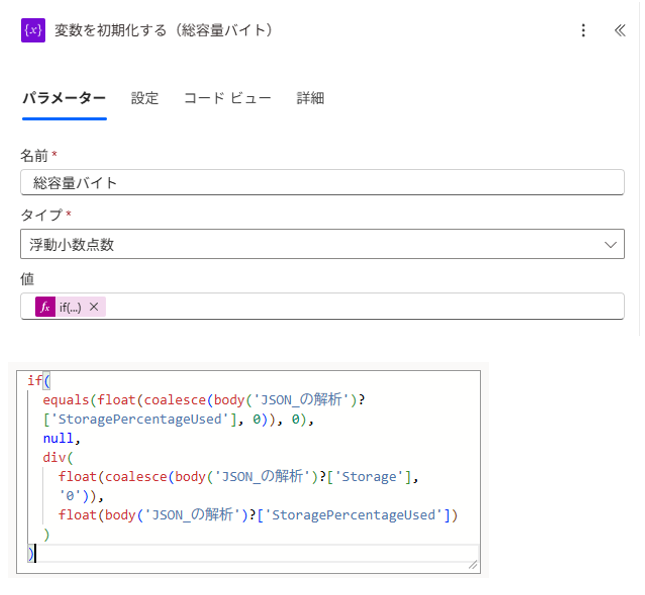Click the fx expression icon in value field

coord(45,307)
